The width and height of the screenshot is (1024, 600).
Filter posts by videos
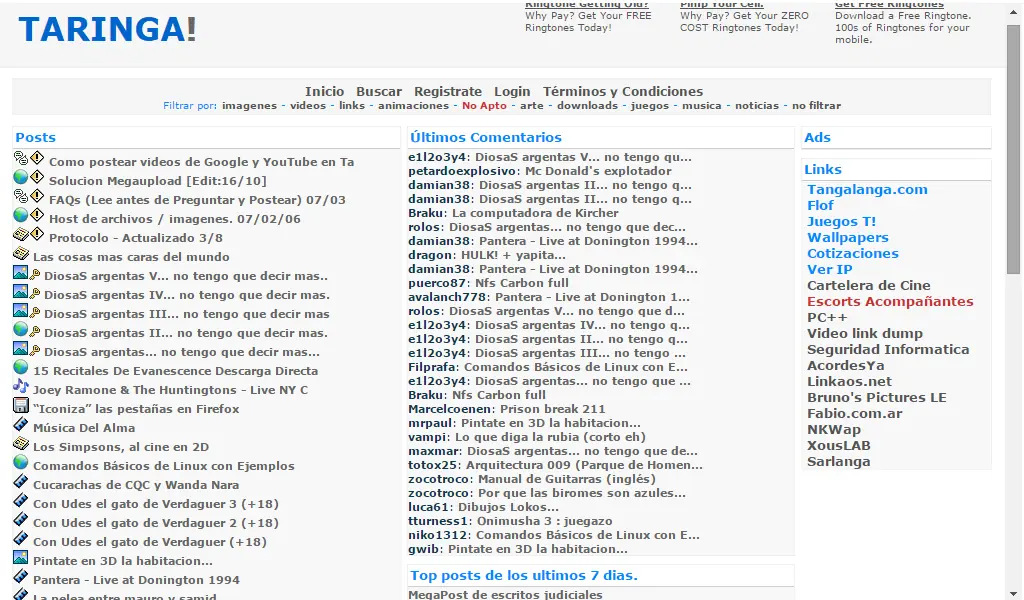click(x=308, y=106)
